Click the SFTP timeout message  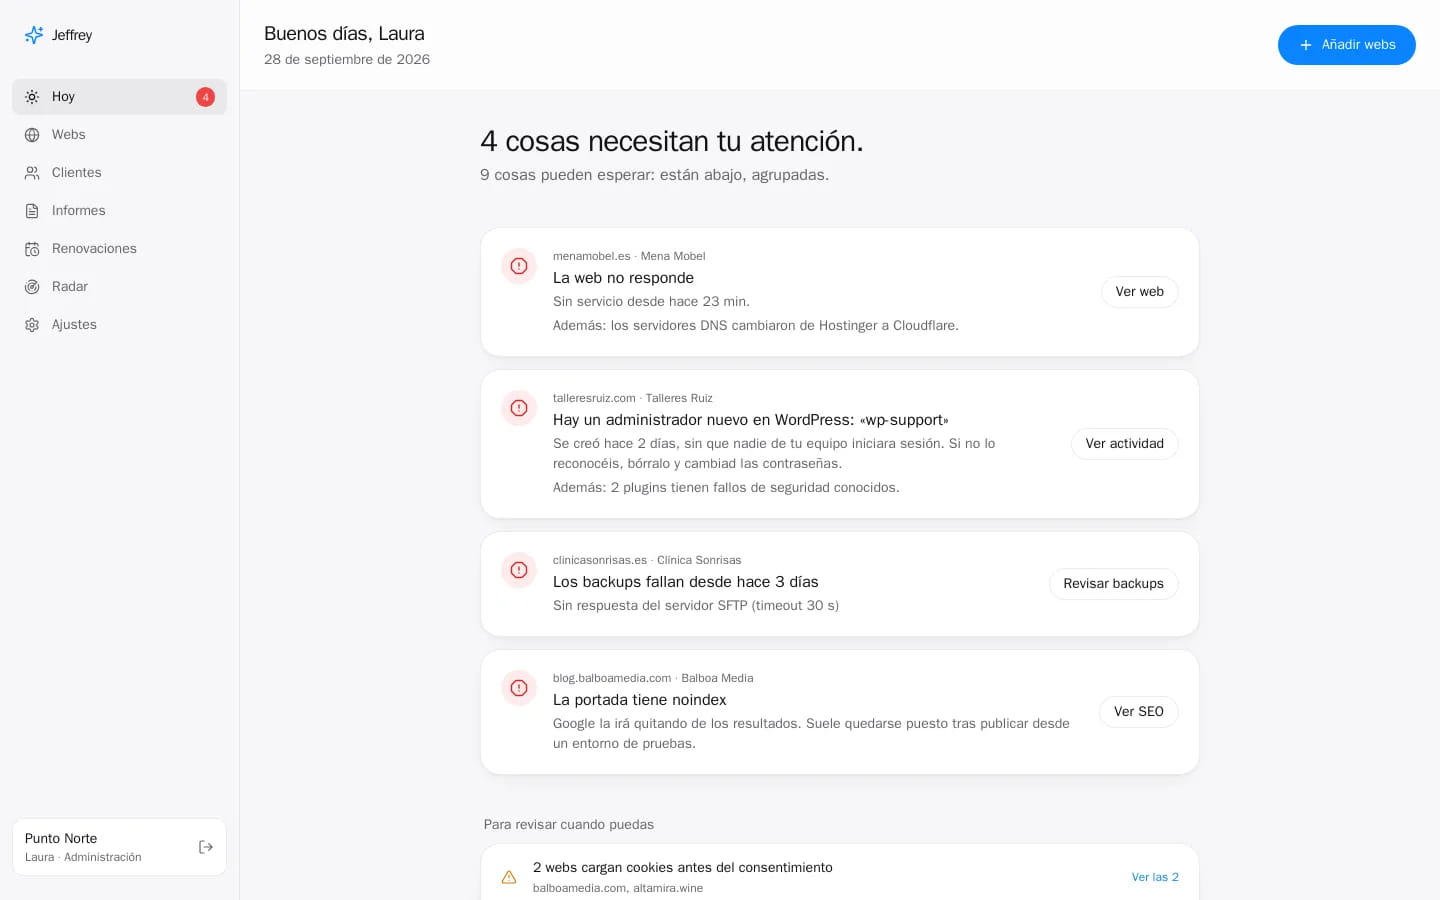tap(696, 606)
